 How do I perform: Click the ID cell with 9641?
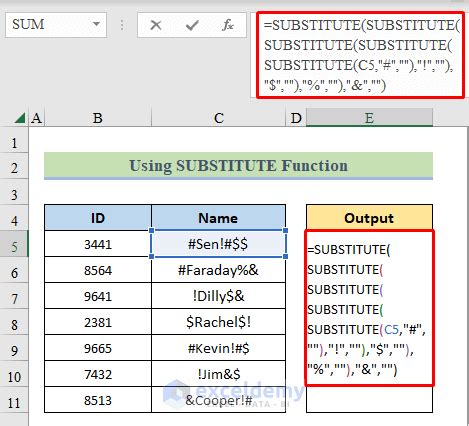(x=98, y=296)
